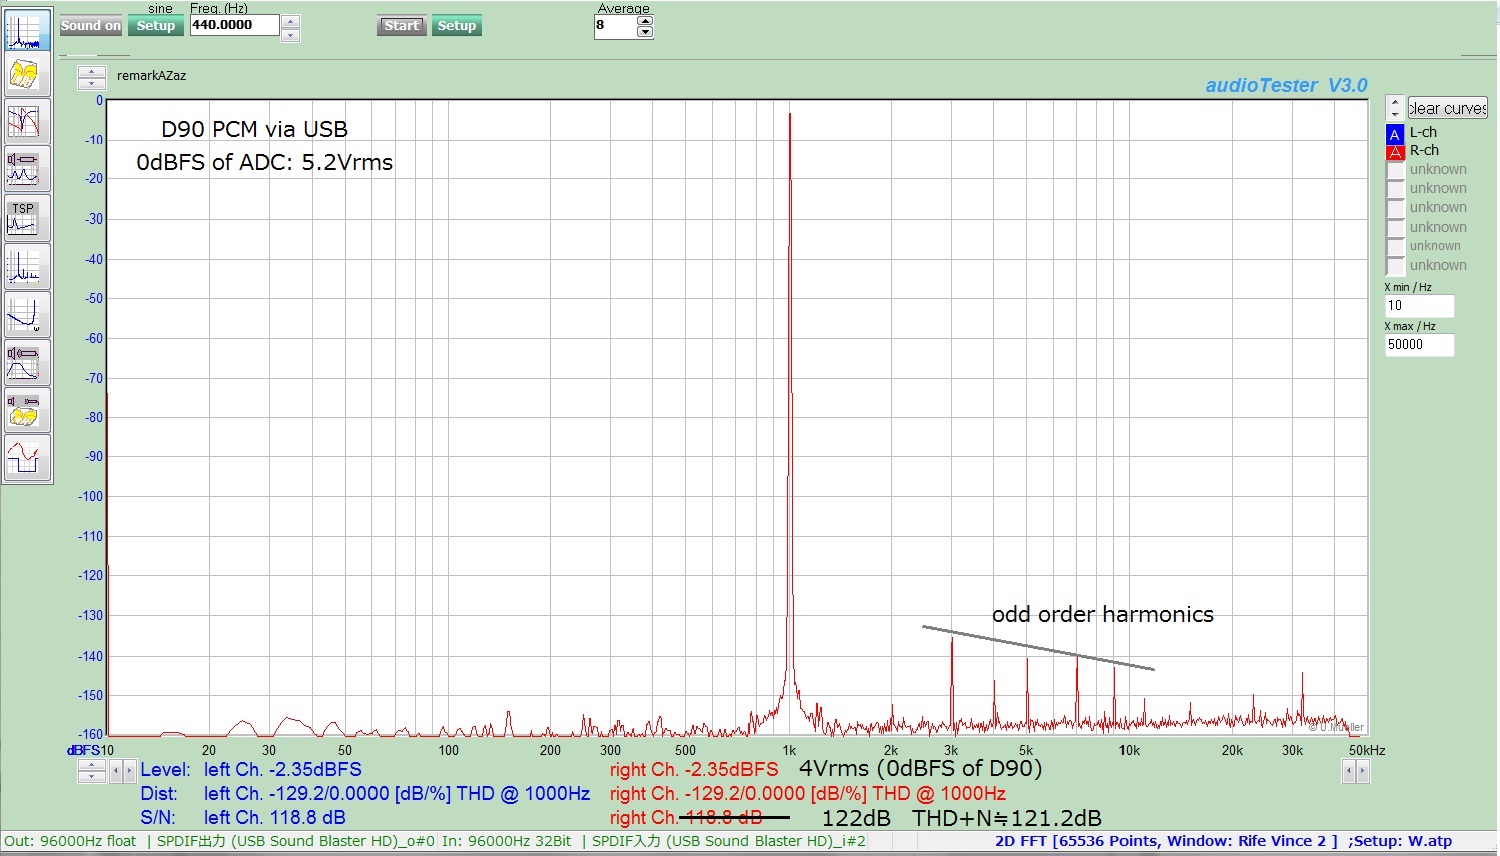Increase the frequency with the up arrow
This screenshot has width=1500, height=856.
(290, 21)
